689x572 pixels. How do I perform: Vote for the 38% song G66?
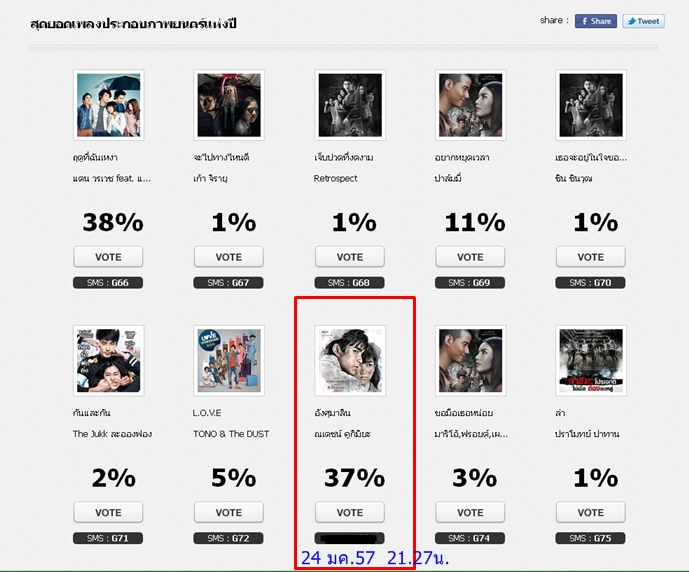click(x=108, y=257)
